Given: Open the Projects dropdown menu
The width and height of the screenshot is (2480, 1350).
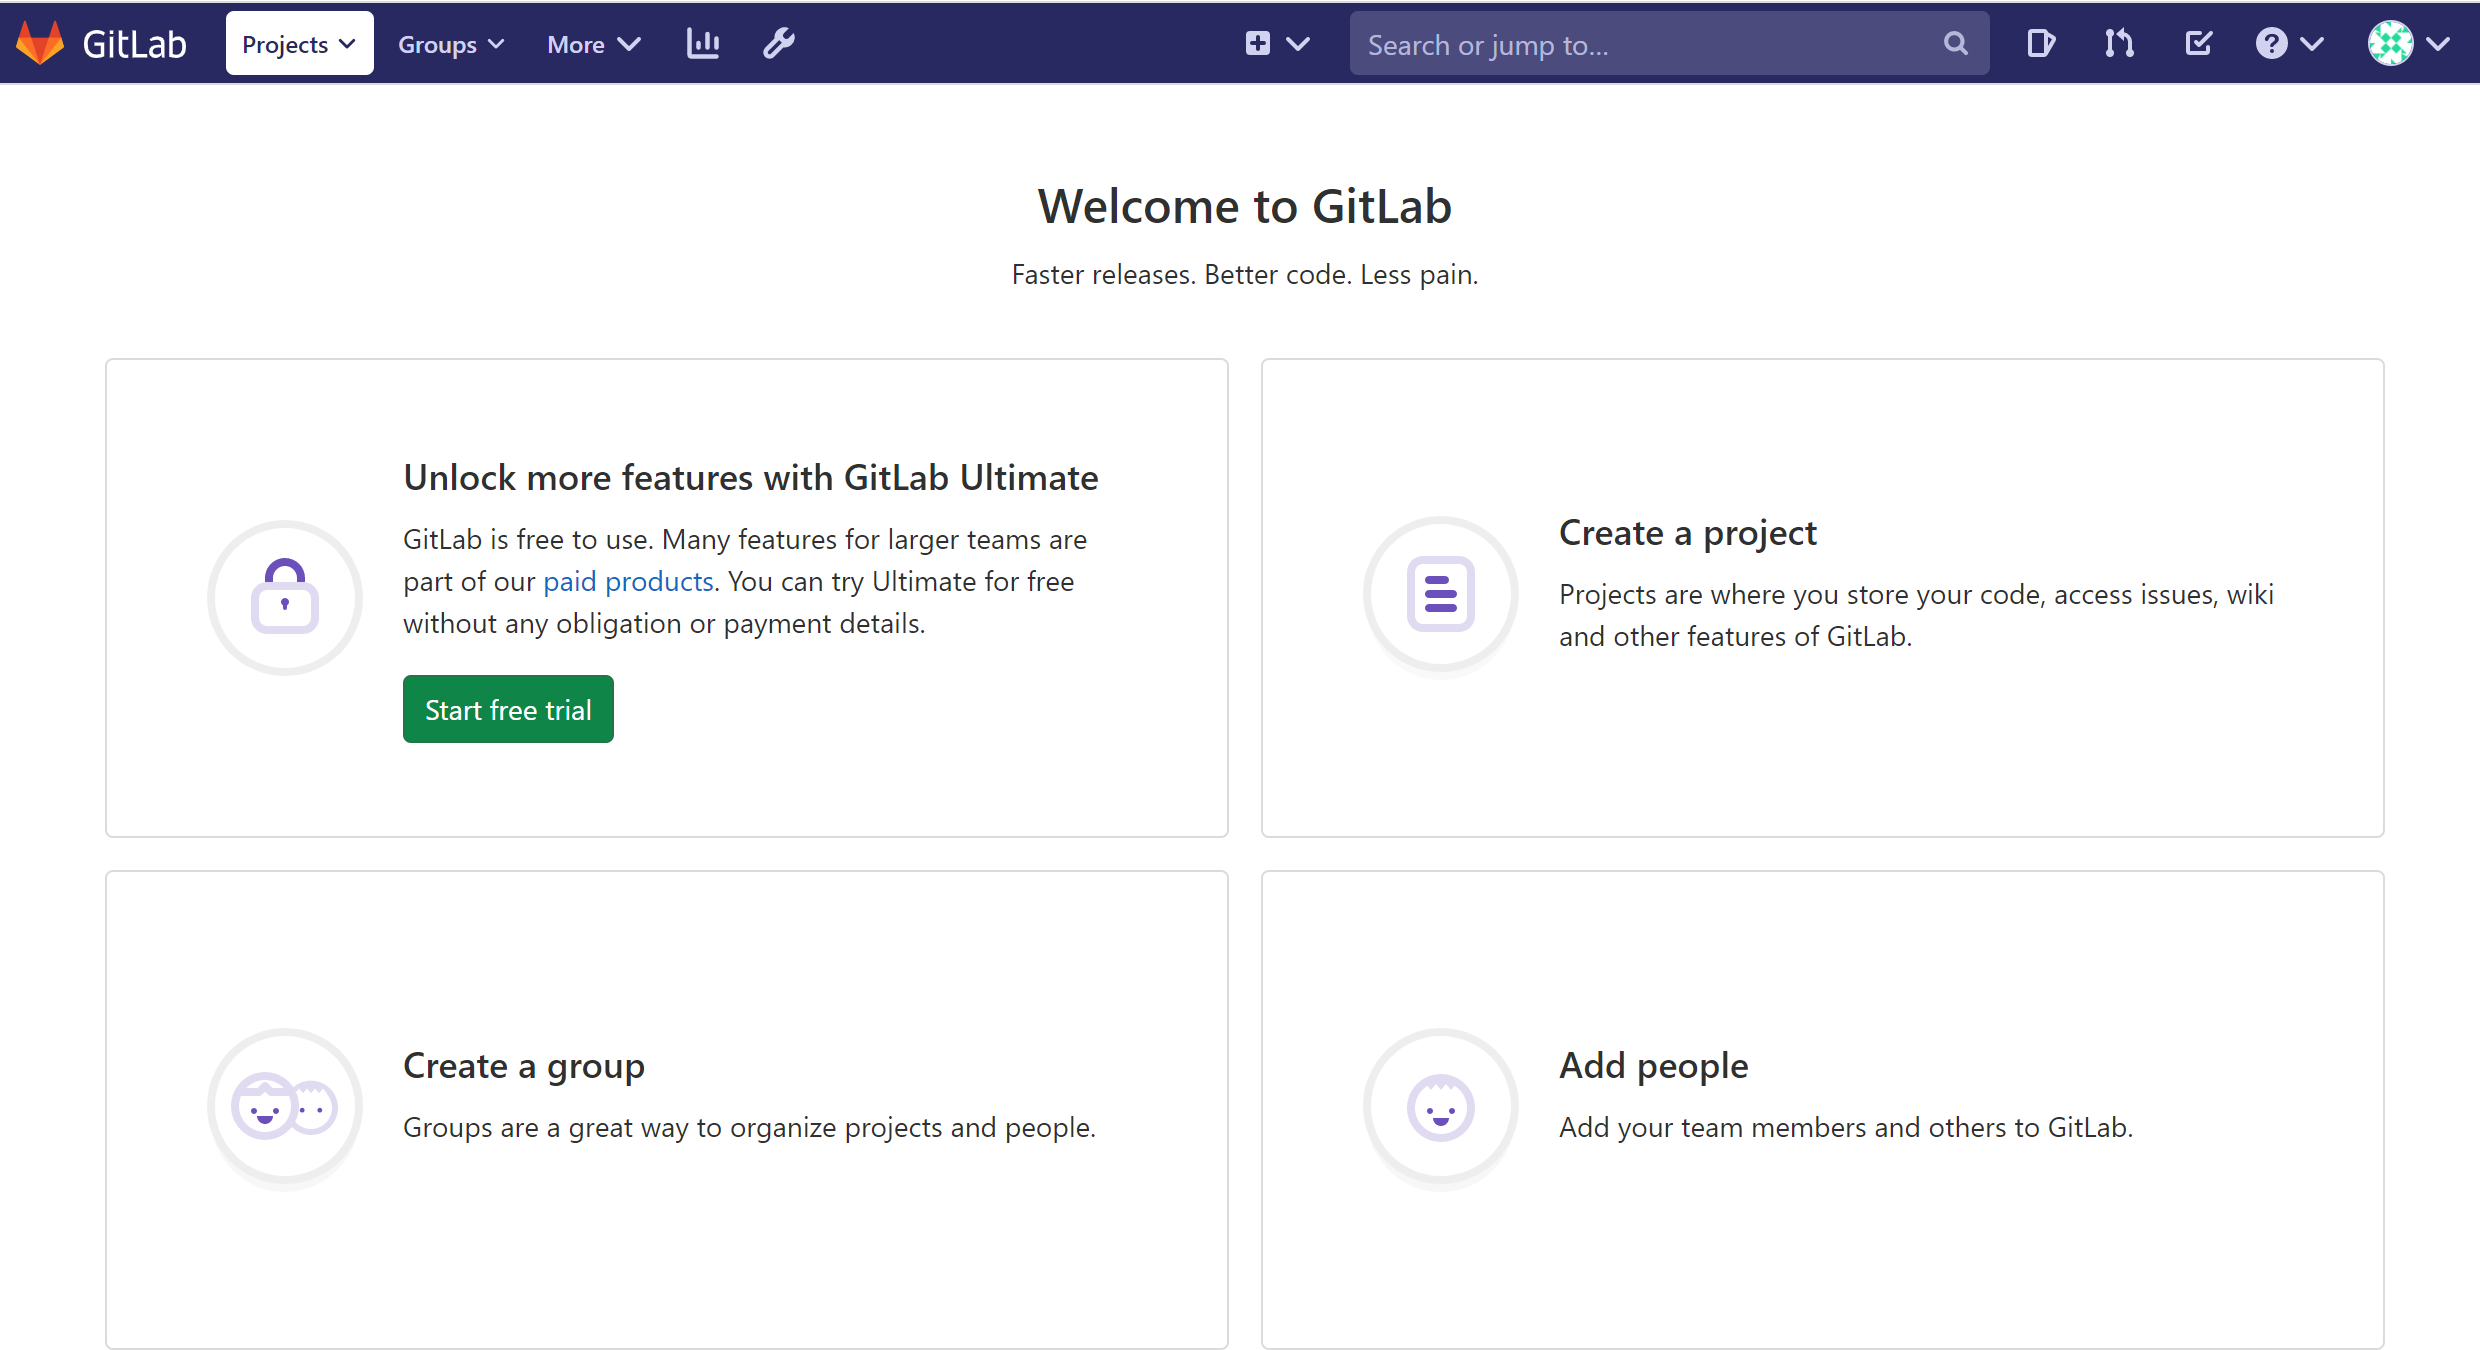Looking at the screenshot, I should pyautogui.click(x=299, y=44).
